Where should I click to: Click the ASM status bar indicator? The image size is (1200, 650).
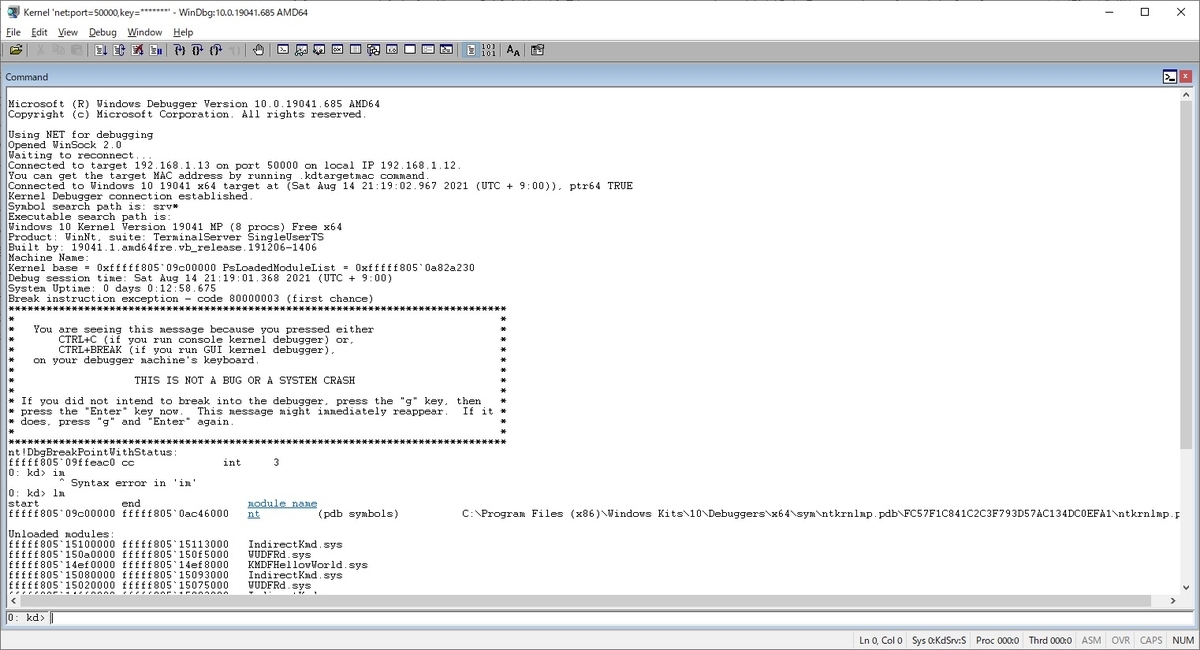(x=1091, y=640)
